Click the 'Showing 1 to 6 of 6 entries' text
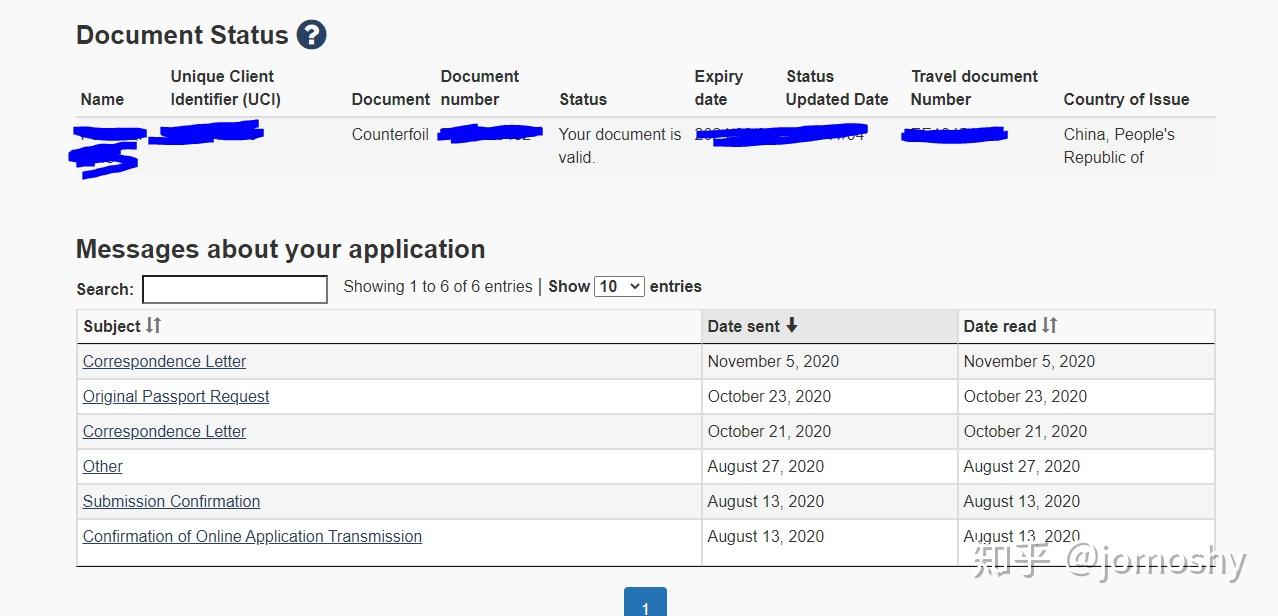 pos(437,287)
